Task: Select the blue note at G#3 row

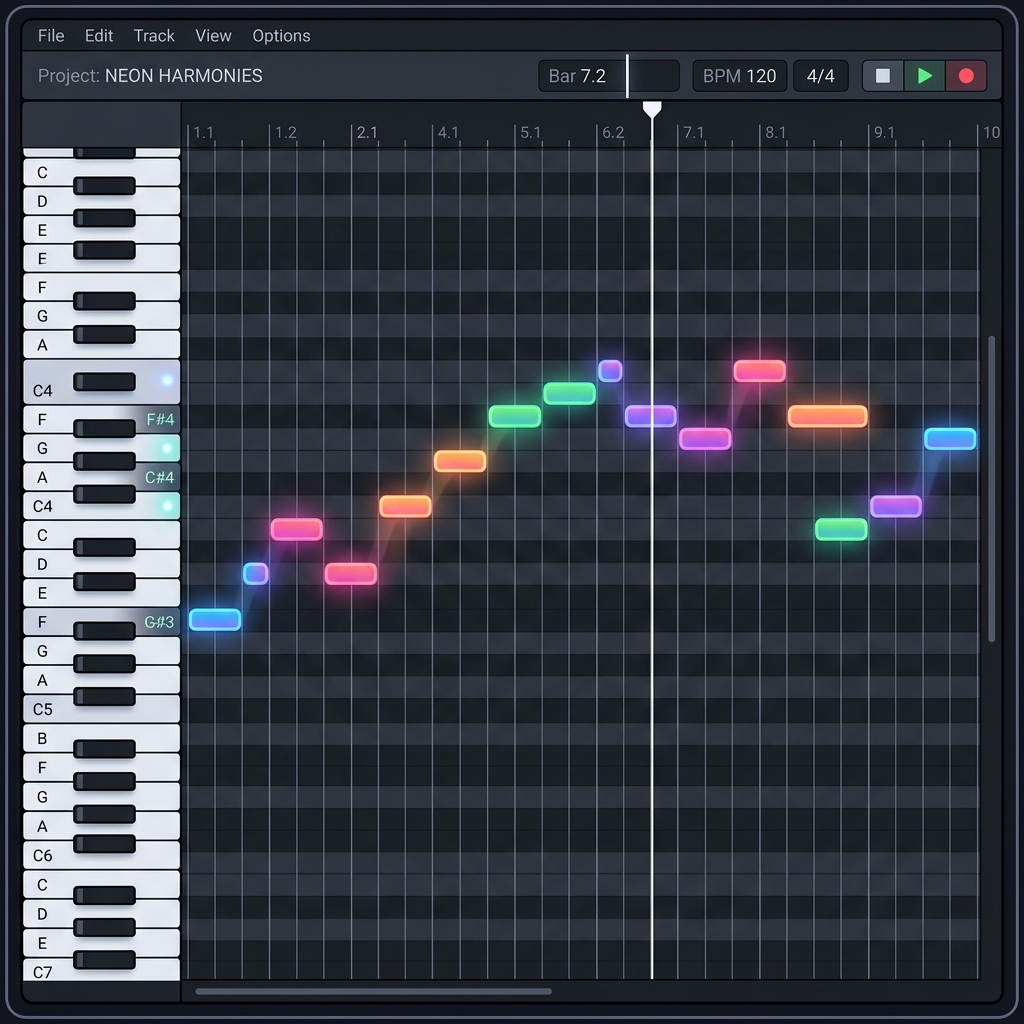Action: click(x=215, y=620)
